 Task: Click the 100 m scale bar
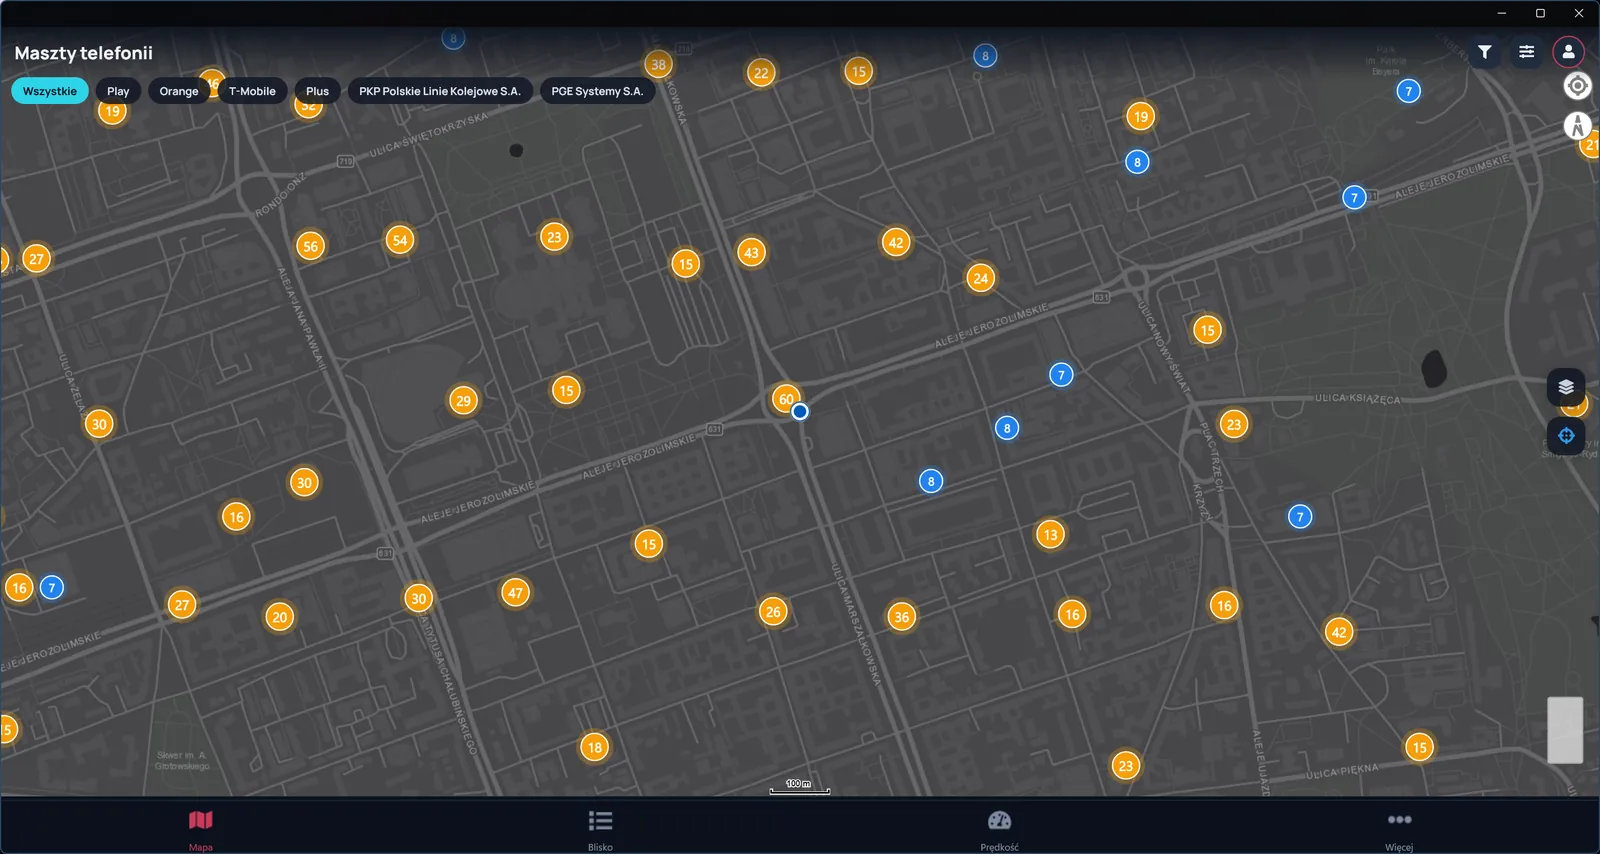[799, 787]
